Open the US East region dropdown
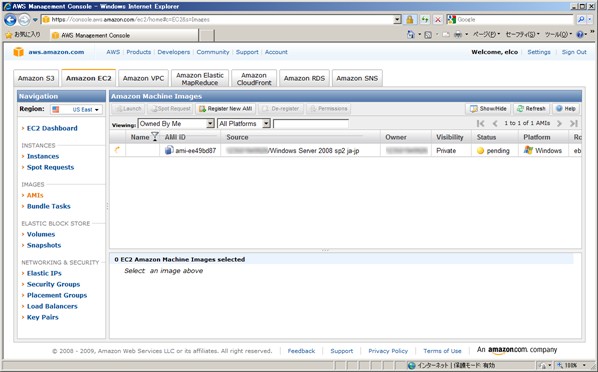 tap(76, 110)
